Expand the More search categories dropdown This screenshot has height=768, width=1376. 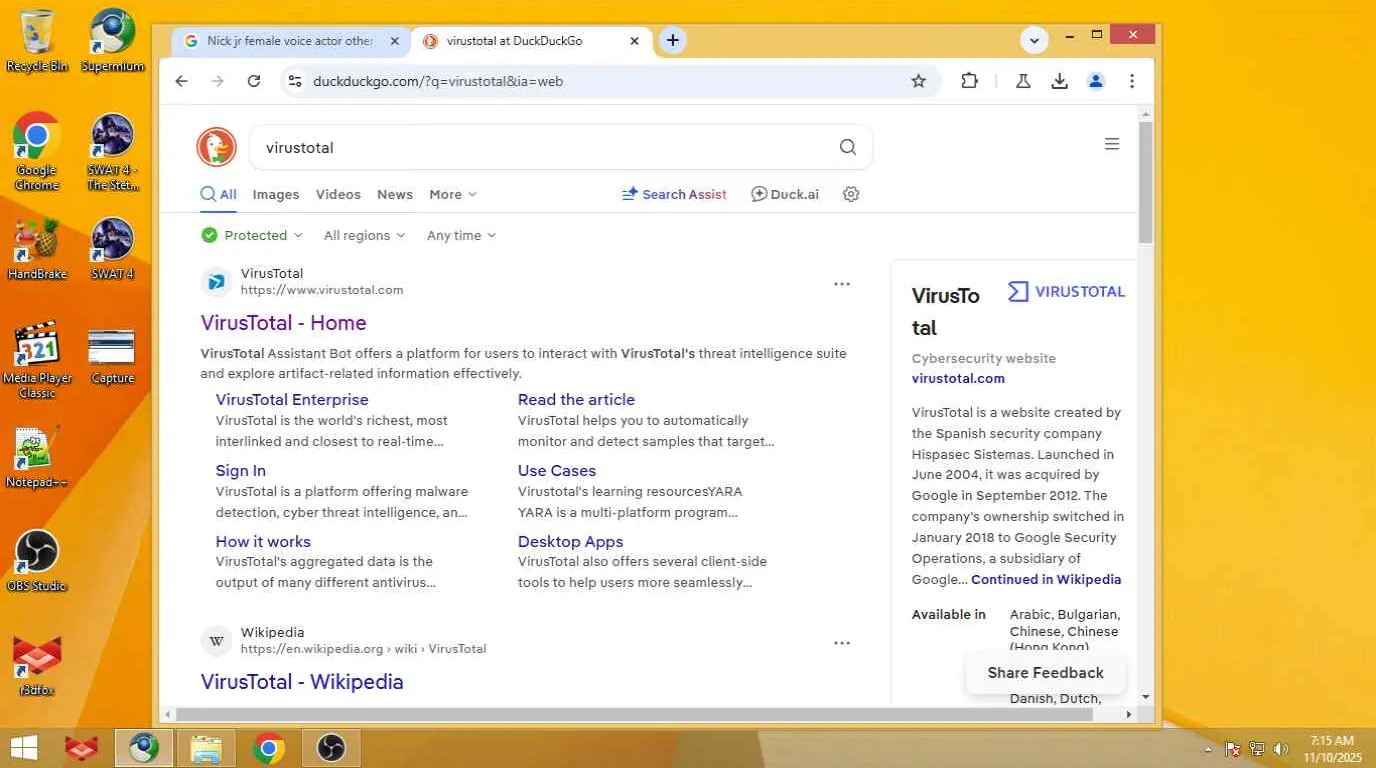coord(453,194)
